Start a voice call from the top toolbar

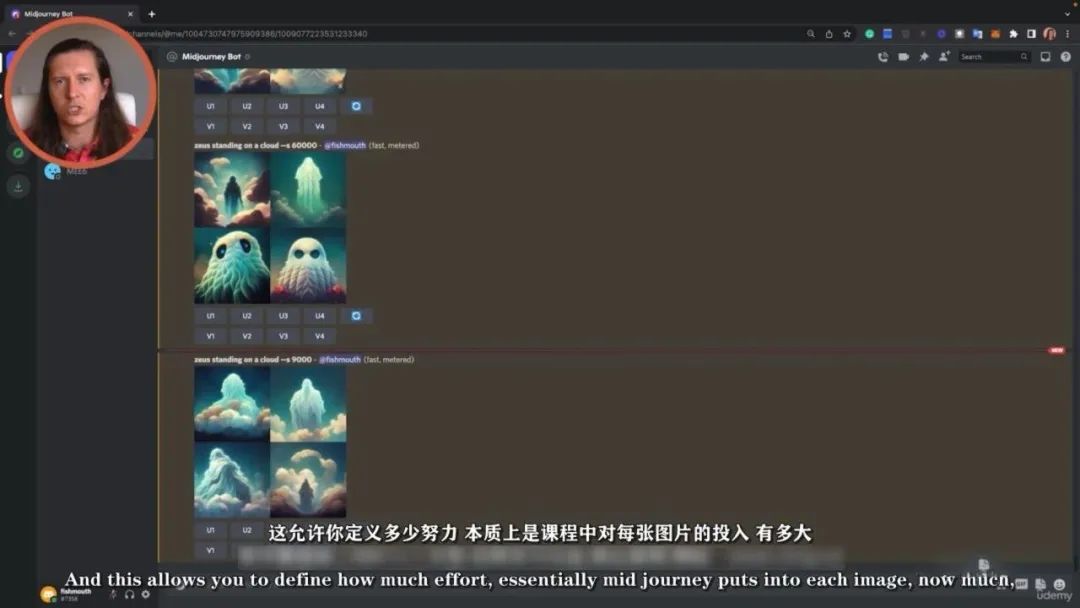click(x=884, y=57)
